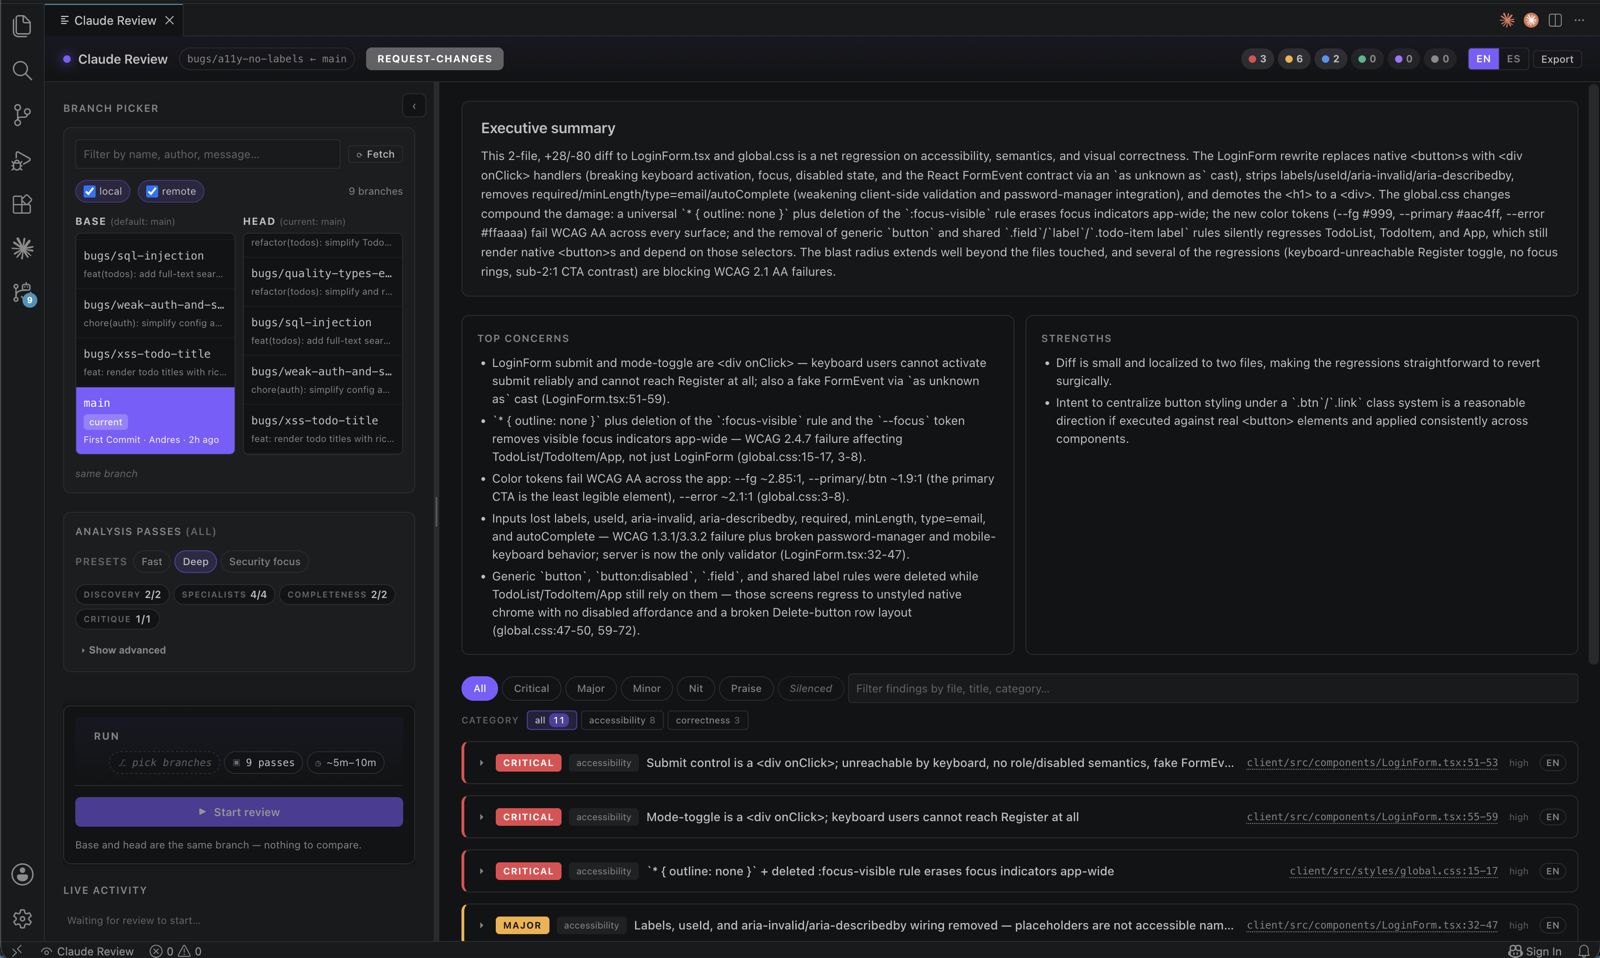Click the green count showing 0
The image size is (1600, 958).
[x=1367, y=59]
